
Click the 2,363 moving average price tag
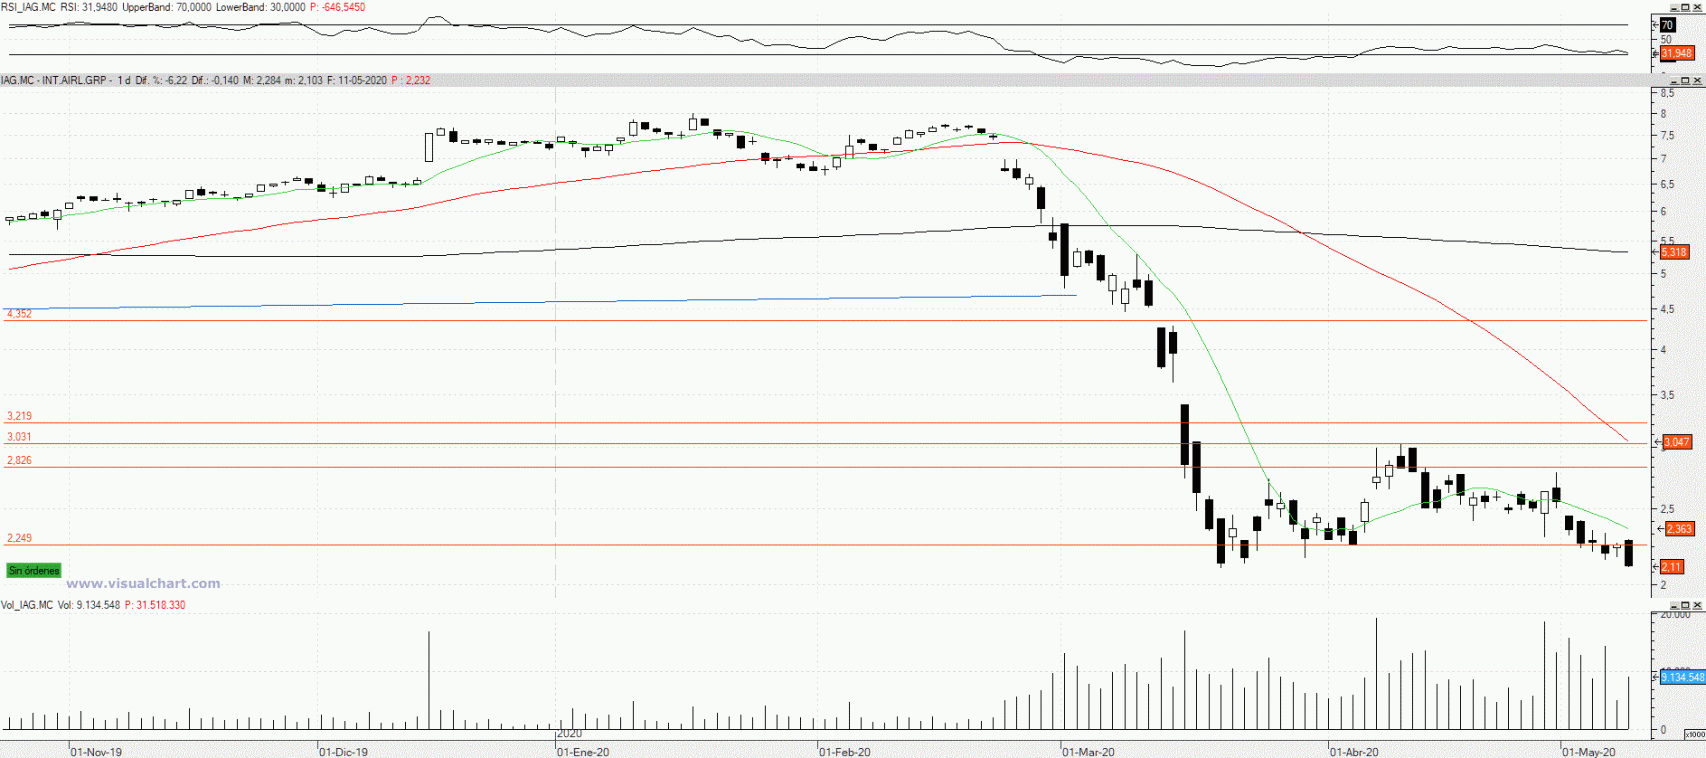tap(1679, 529)
